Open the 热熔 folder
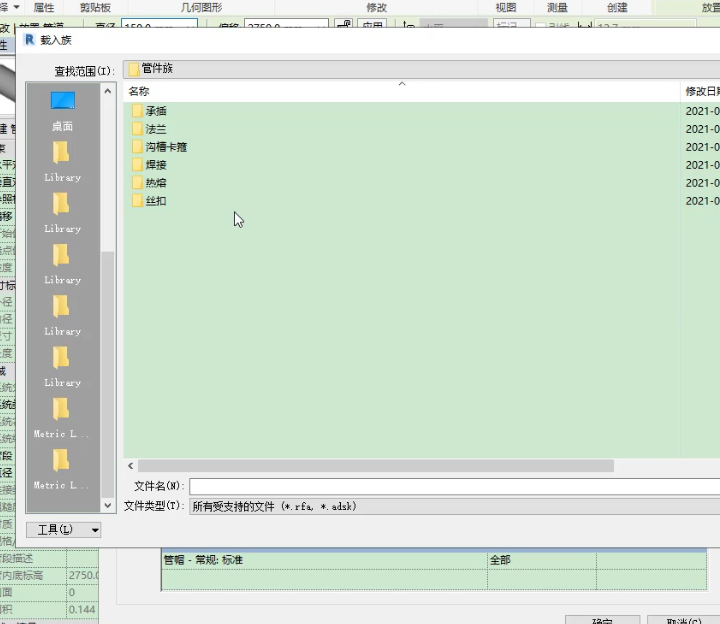The image size is (720, 624). pos(149,183)
